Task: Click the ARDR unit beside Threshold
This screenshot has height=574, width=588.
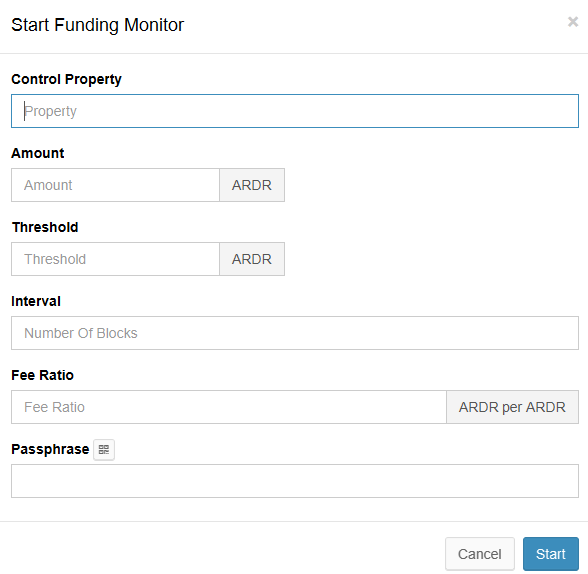Action: point(252,259)
